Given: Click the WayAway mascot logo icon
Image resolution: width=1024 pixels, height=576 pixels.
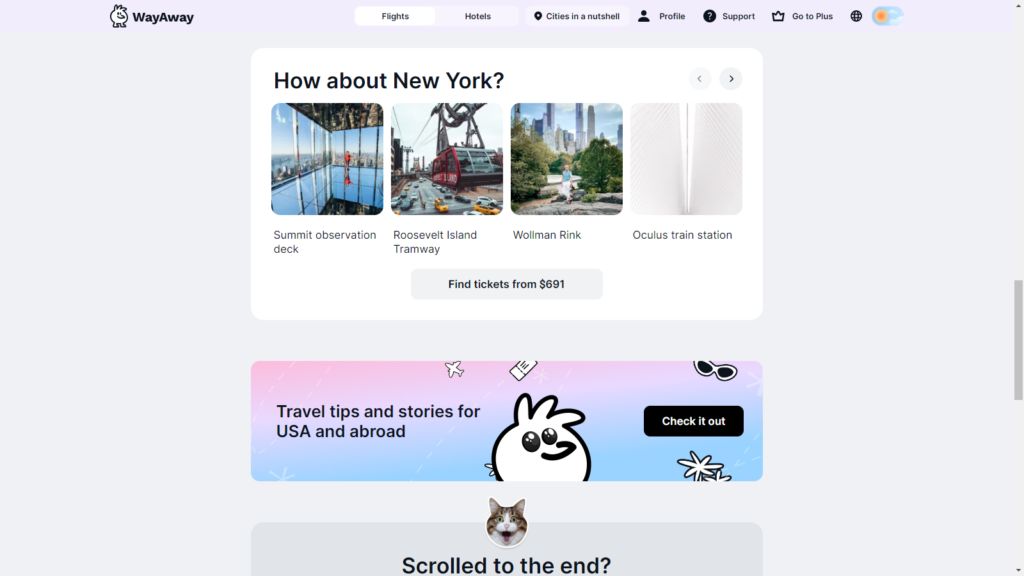Looking at the screenshot, I should point(119,16).
